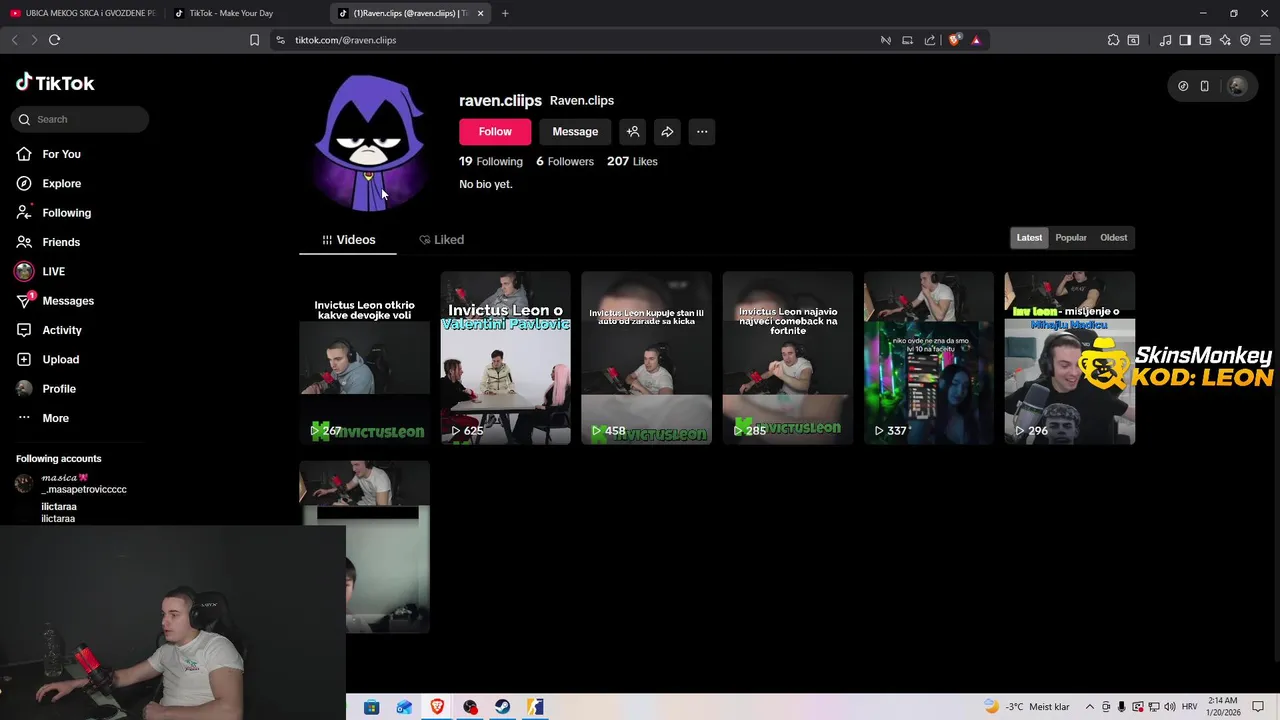Open video with 296 views
1280x720 pixels.
tap(1070, 358)
